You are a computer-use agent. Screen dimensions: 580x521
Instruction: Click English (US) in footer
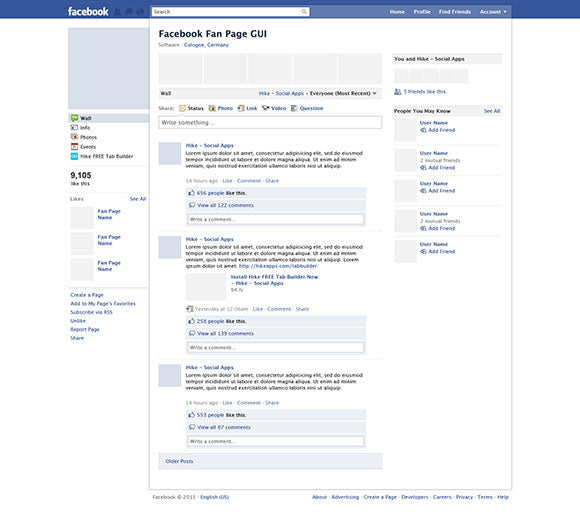pyautogui.click(x=215, y=497)
